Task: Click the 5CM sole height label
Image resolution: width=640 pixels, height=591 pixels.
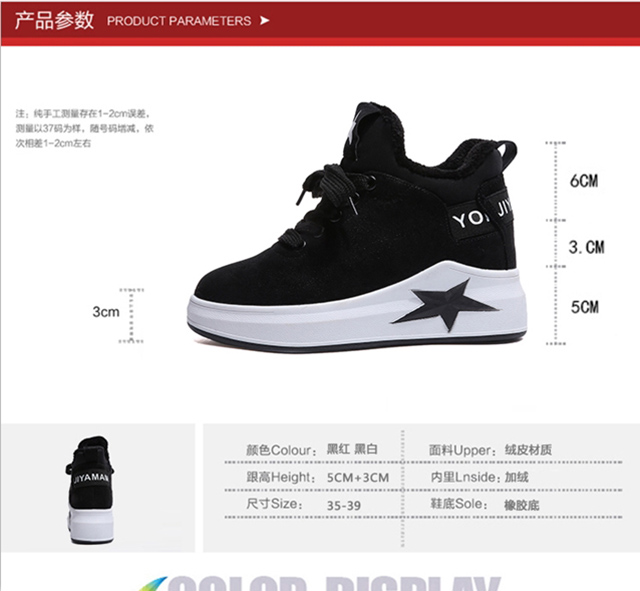Action: 585,307
